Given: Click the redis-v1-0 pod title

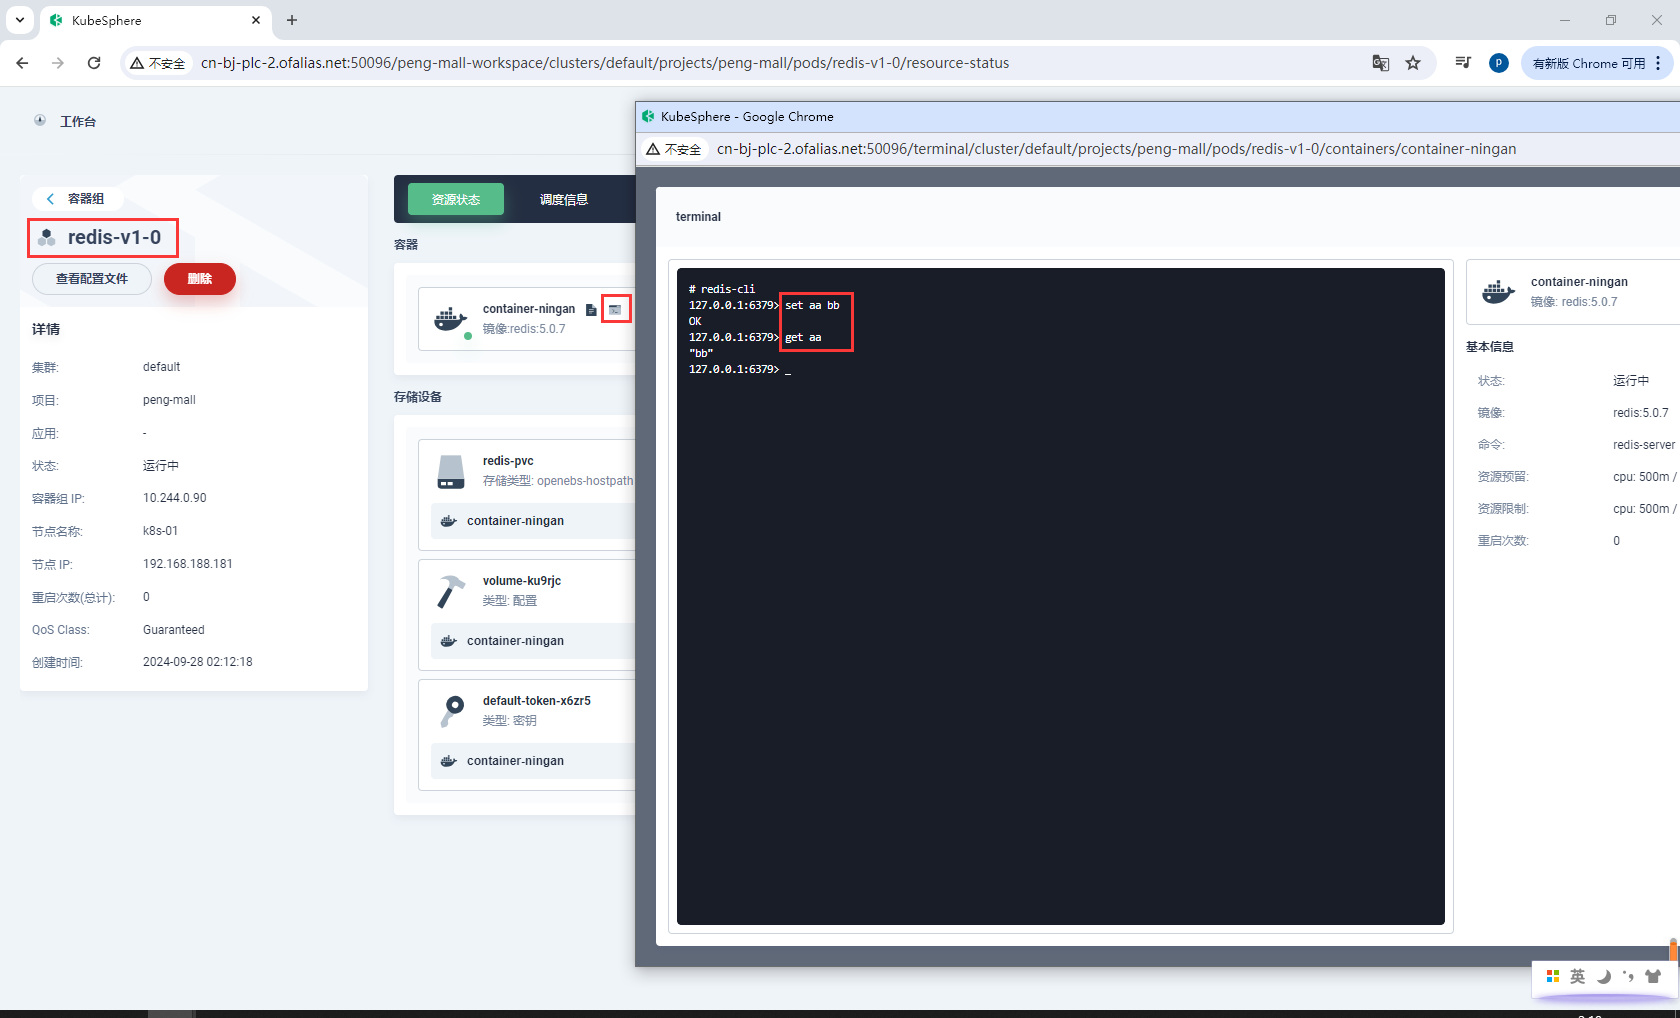Looking at the screenshot, I should tap(114, 237).
